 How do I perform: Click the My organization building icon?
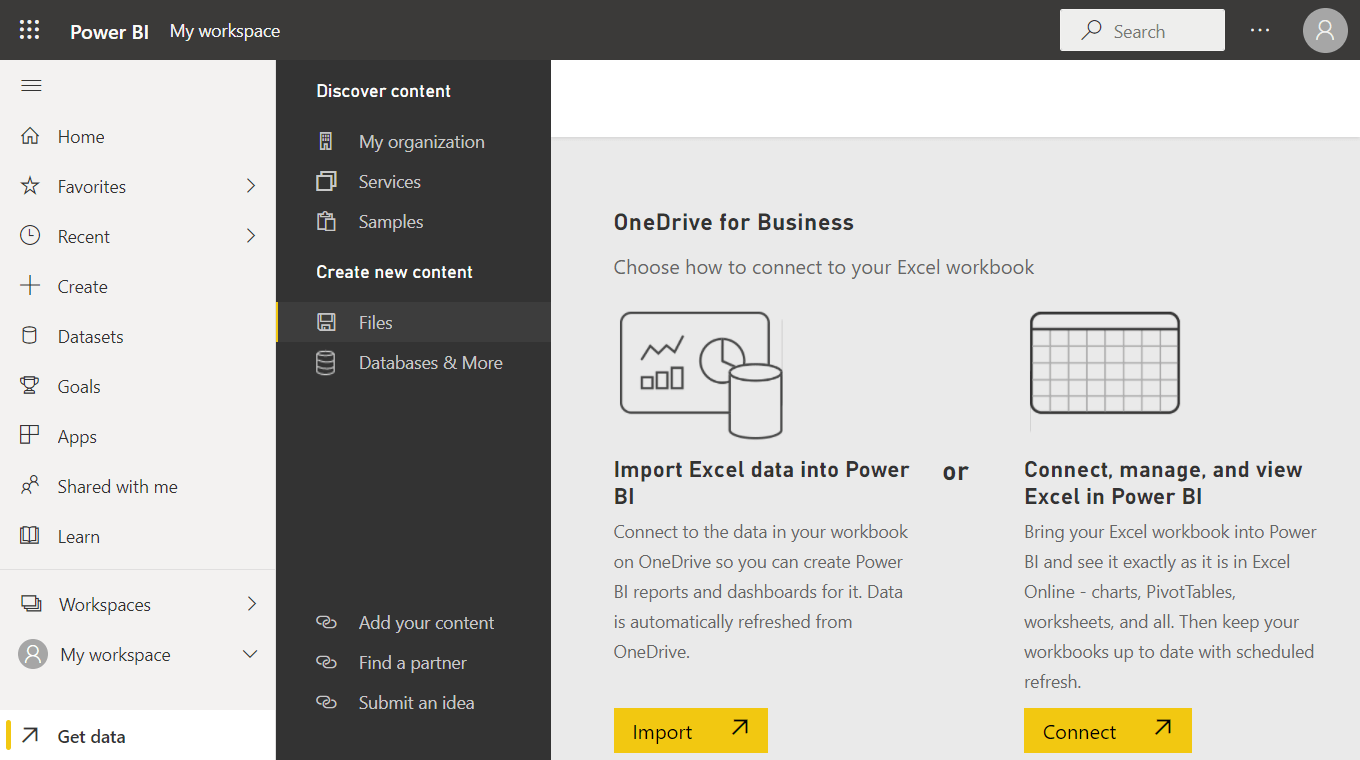coord(326,142)
